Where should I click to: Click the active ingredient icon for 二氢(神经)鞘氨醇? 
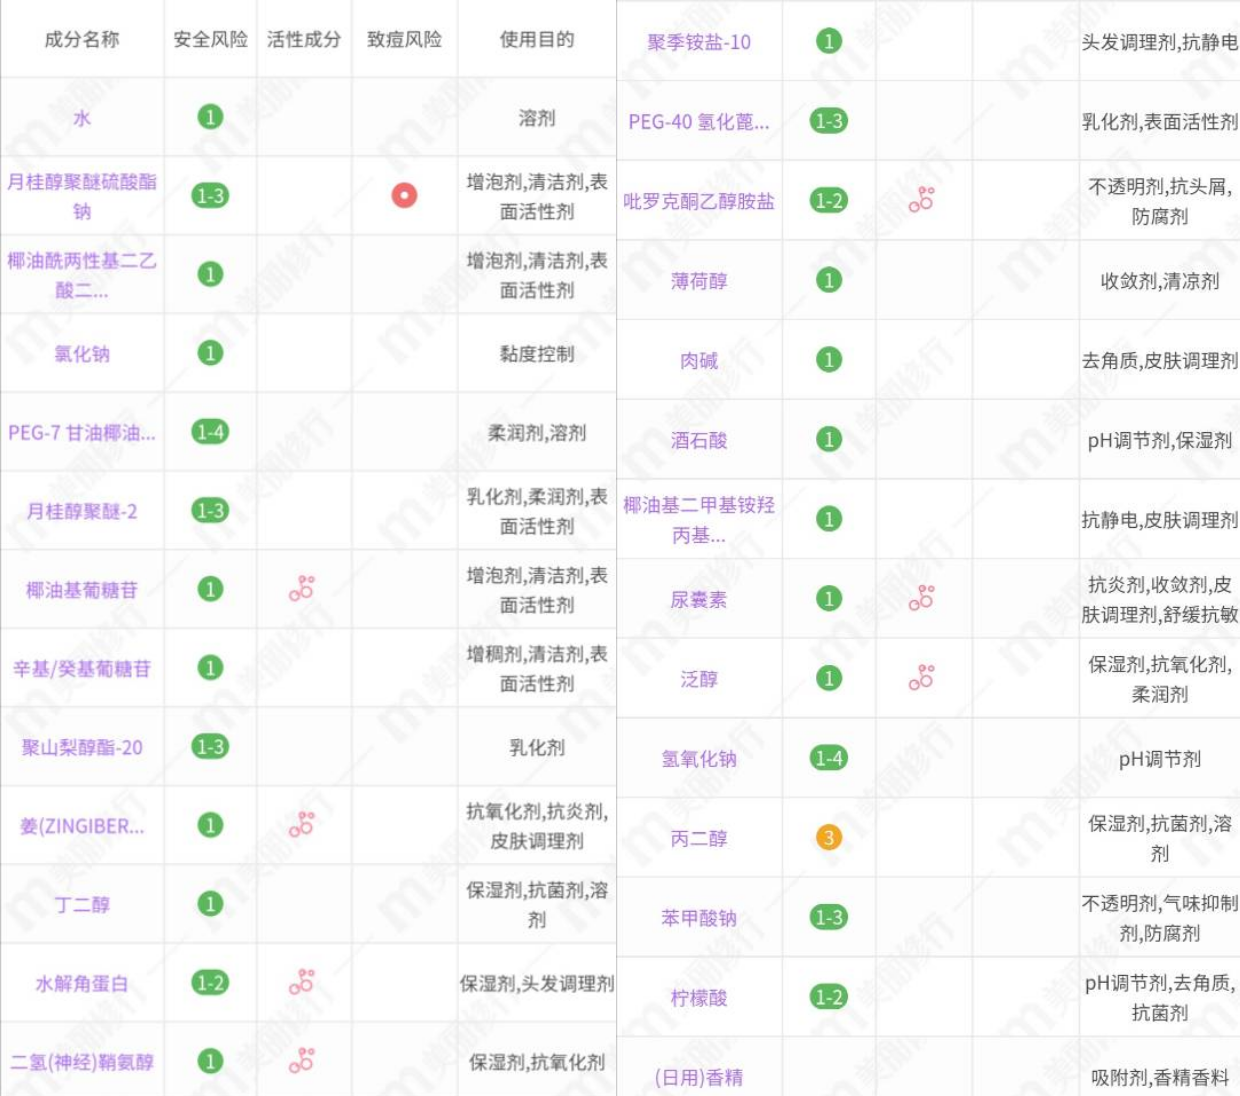tap(302, 1061)
